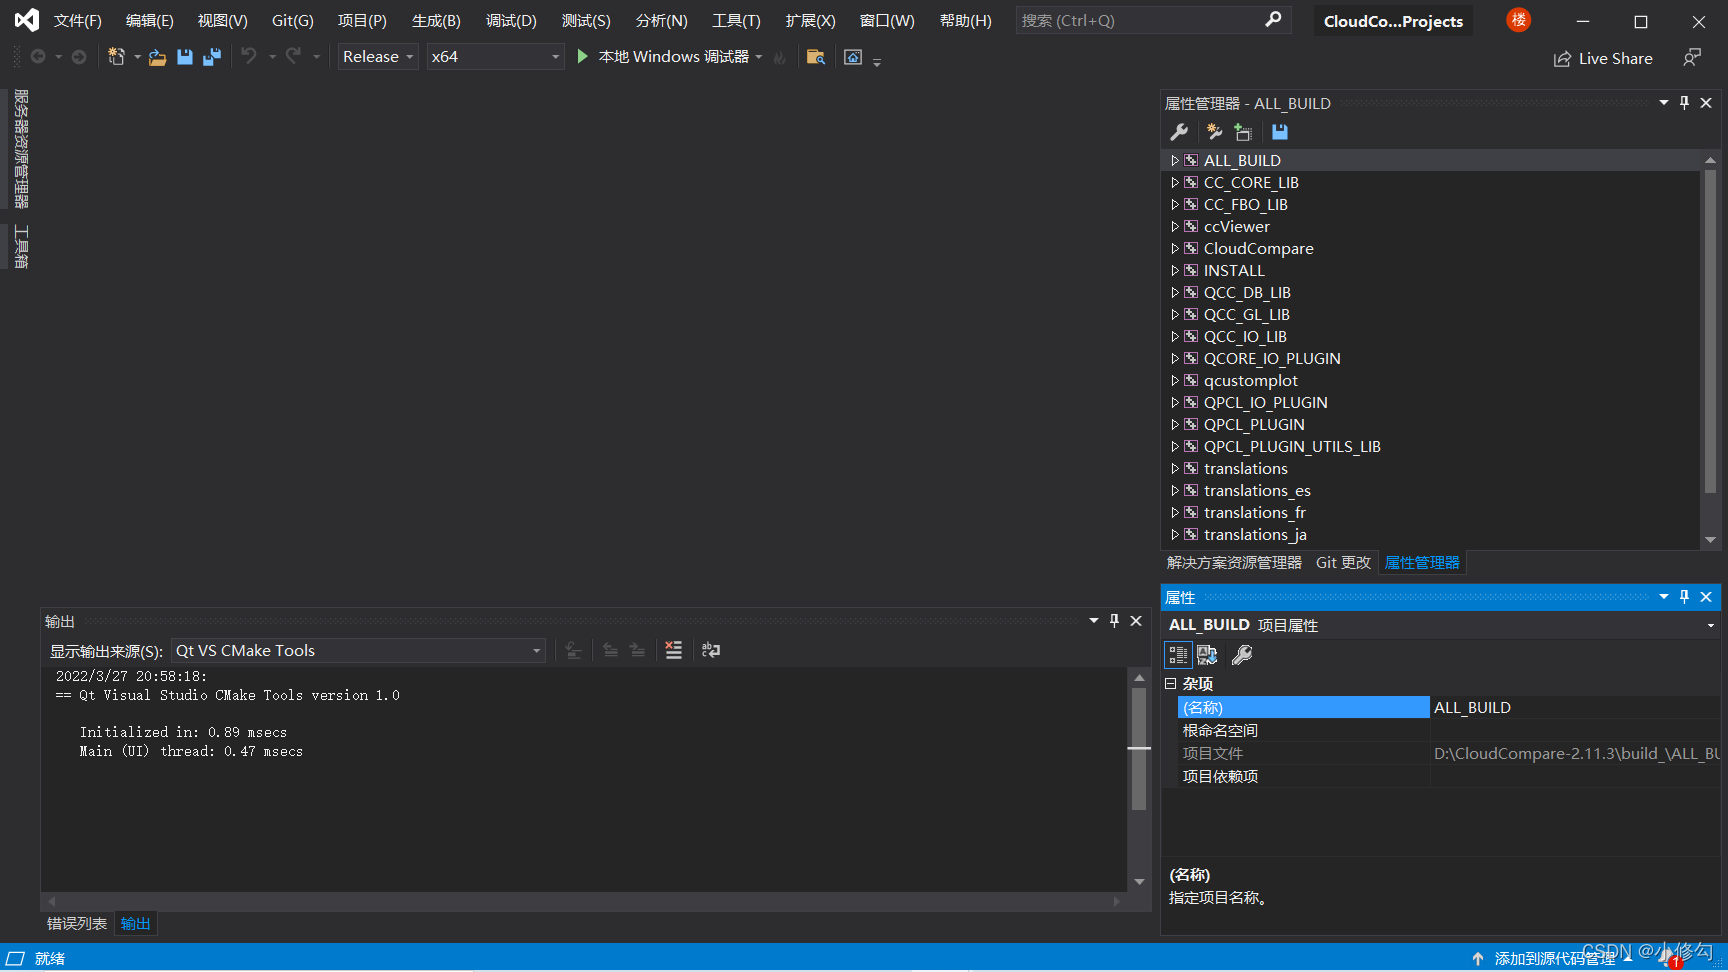Open the Release configuration dropdown

click(x=378, y=57)
